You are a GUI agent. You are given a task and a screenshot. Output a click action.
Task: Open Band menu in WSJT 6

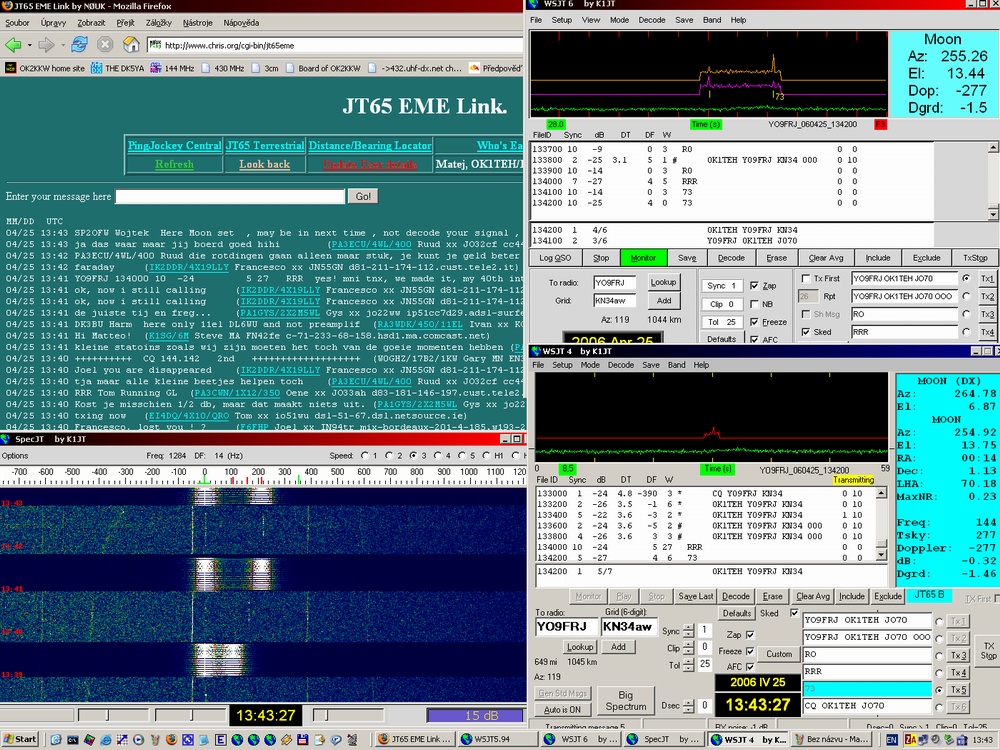tap(712, 20)
